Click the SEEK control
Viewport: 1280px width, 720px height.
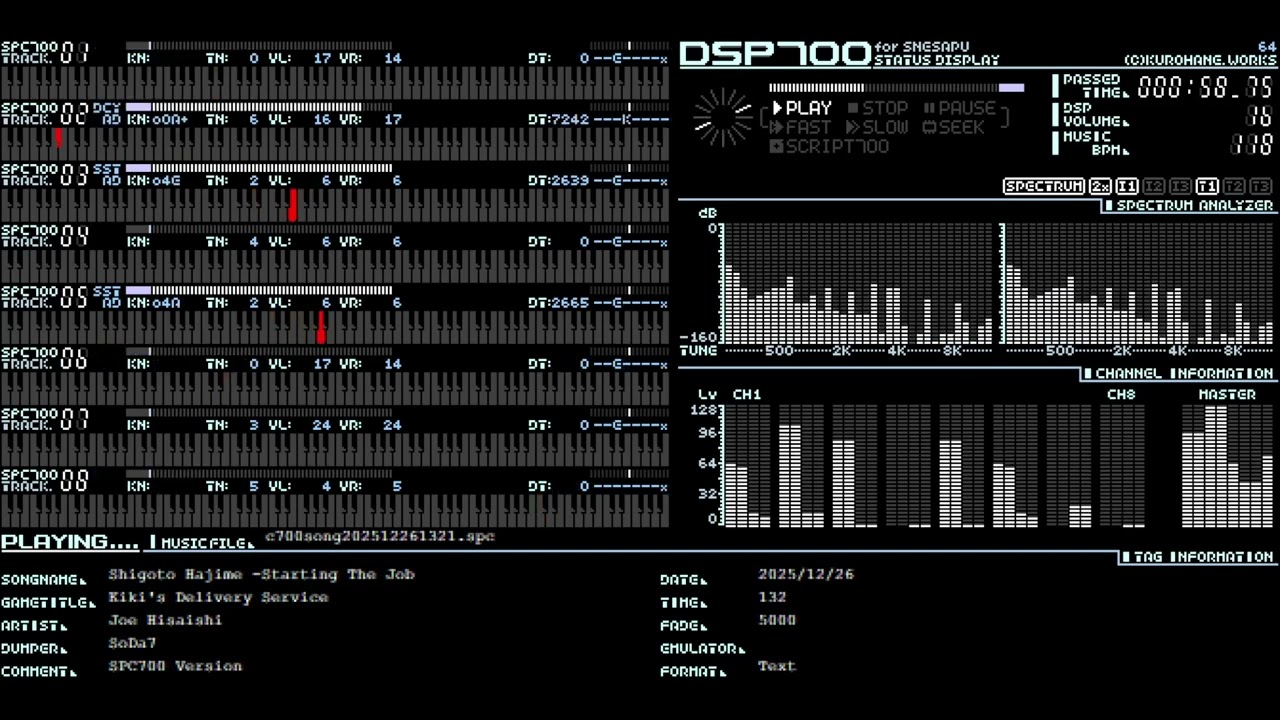point(953,127)
